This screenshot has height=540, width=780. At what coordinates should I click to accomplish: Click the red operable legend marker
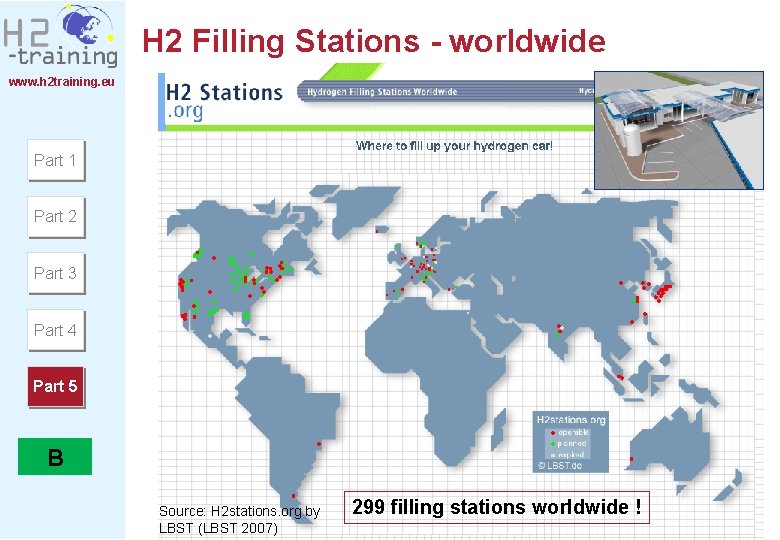point(553,433)
